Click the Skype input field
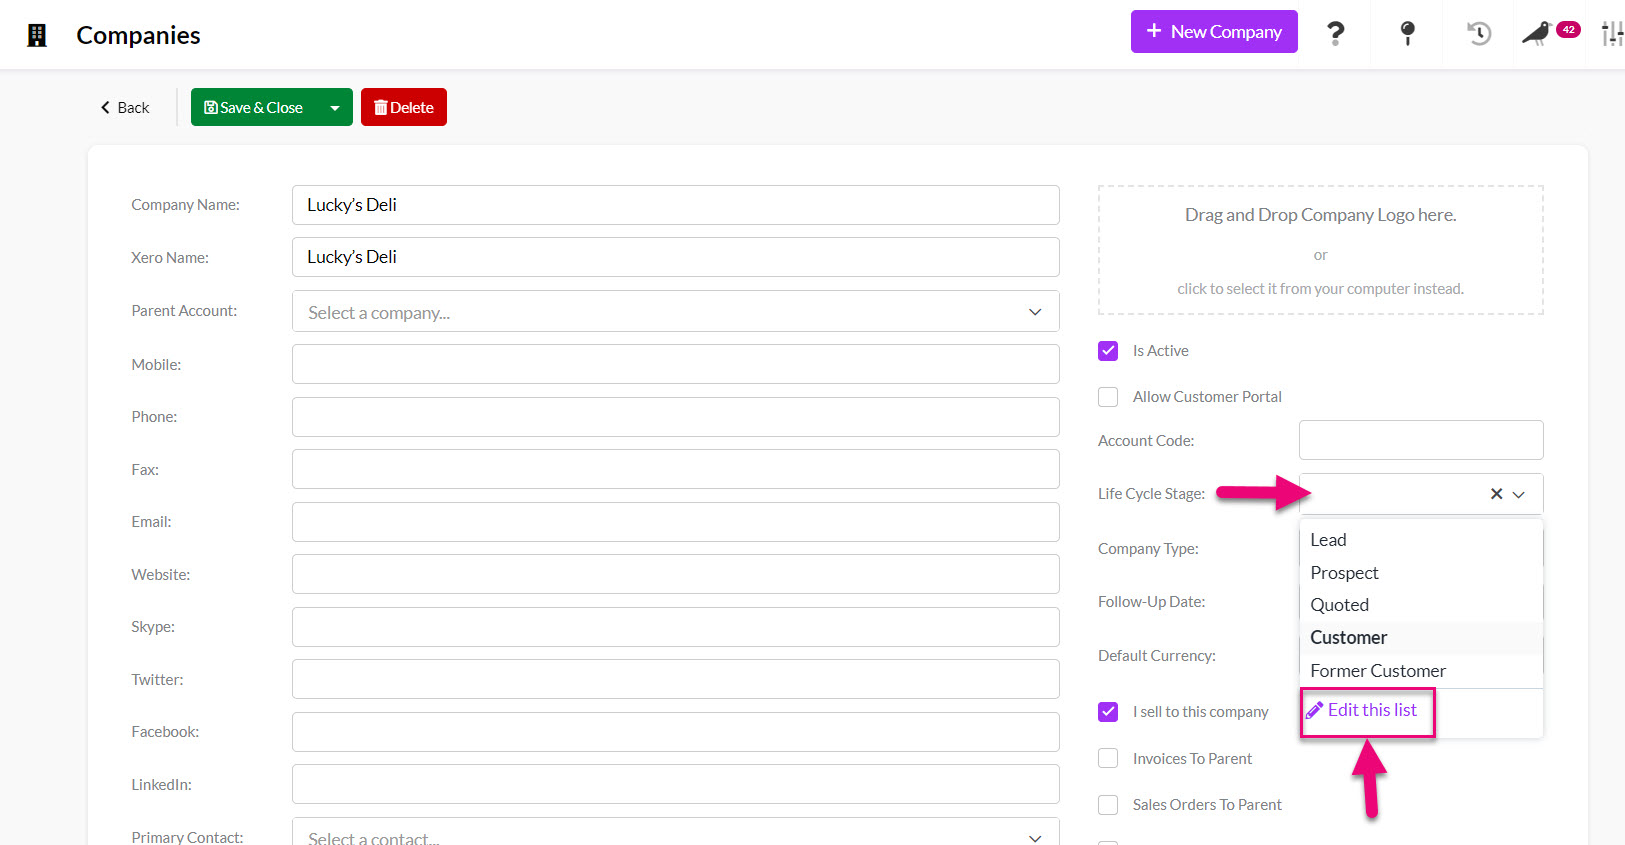Screen dimensions: 1625x845 (x=676, y=627)
